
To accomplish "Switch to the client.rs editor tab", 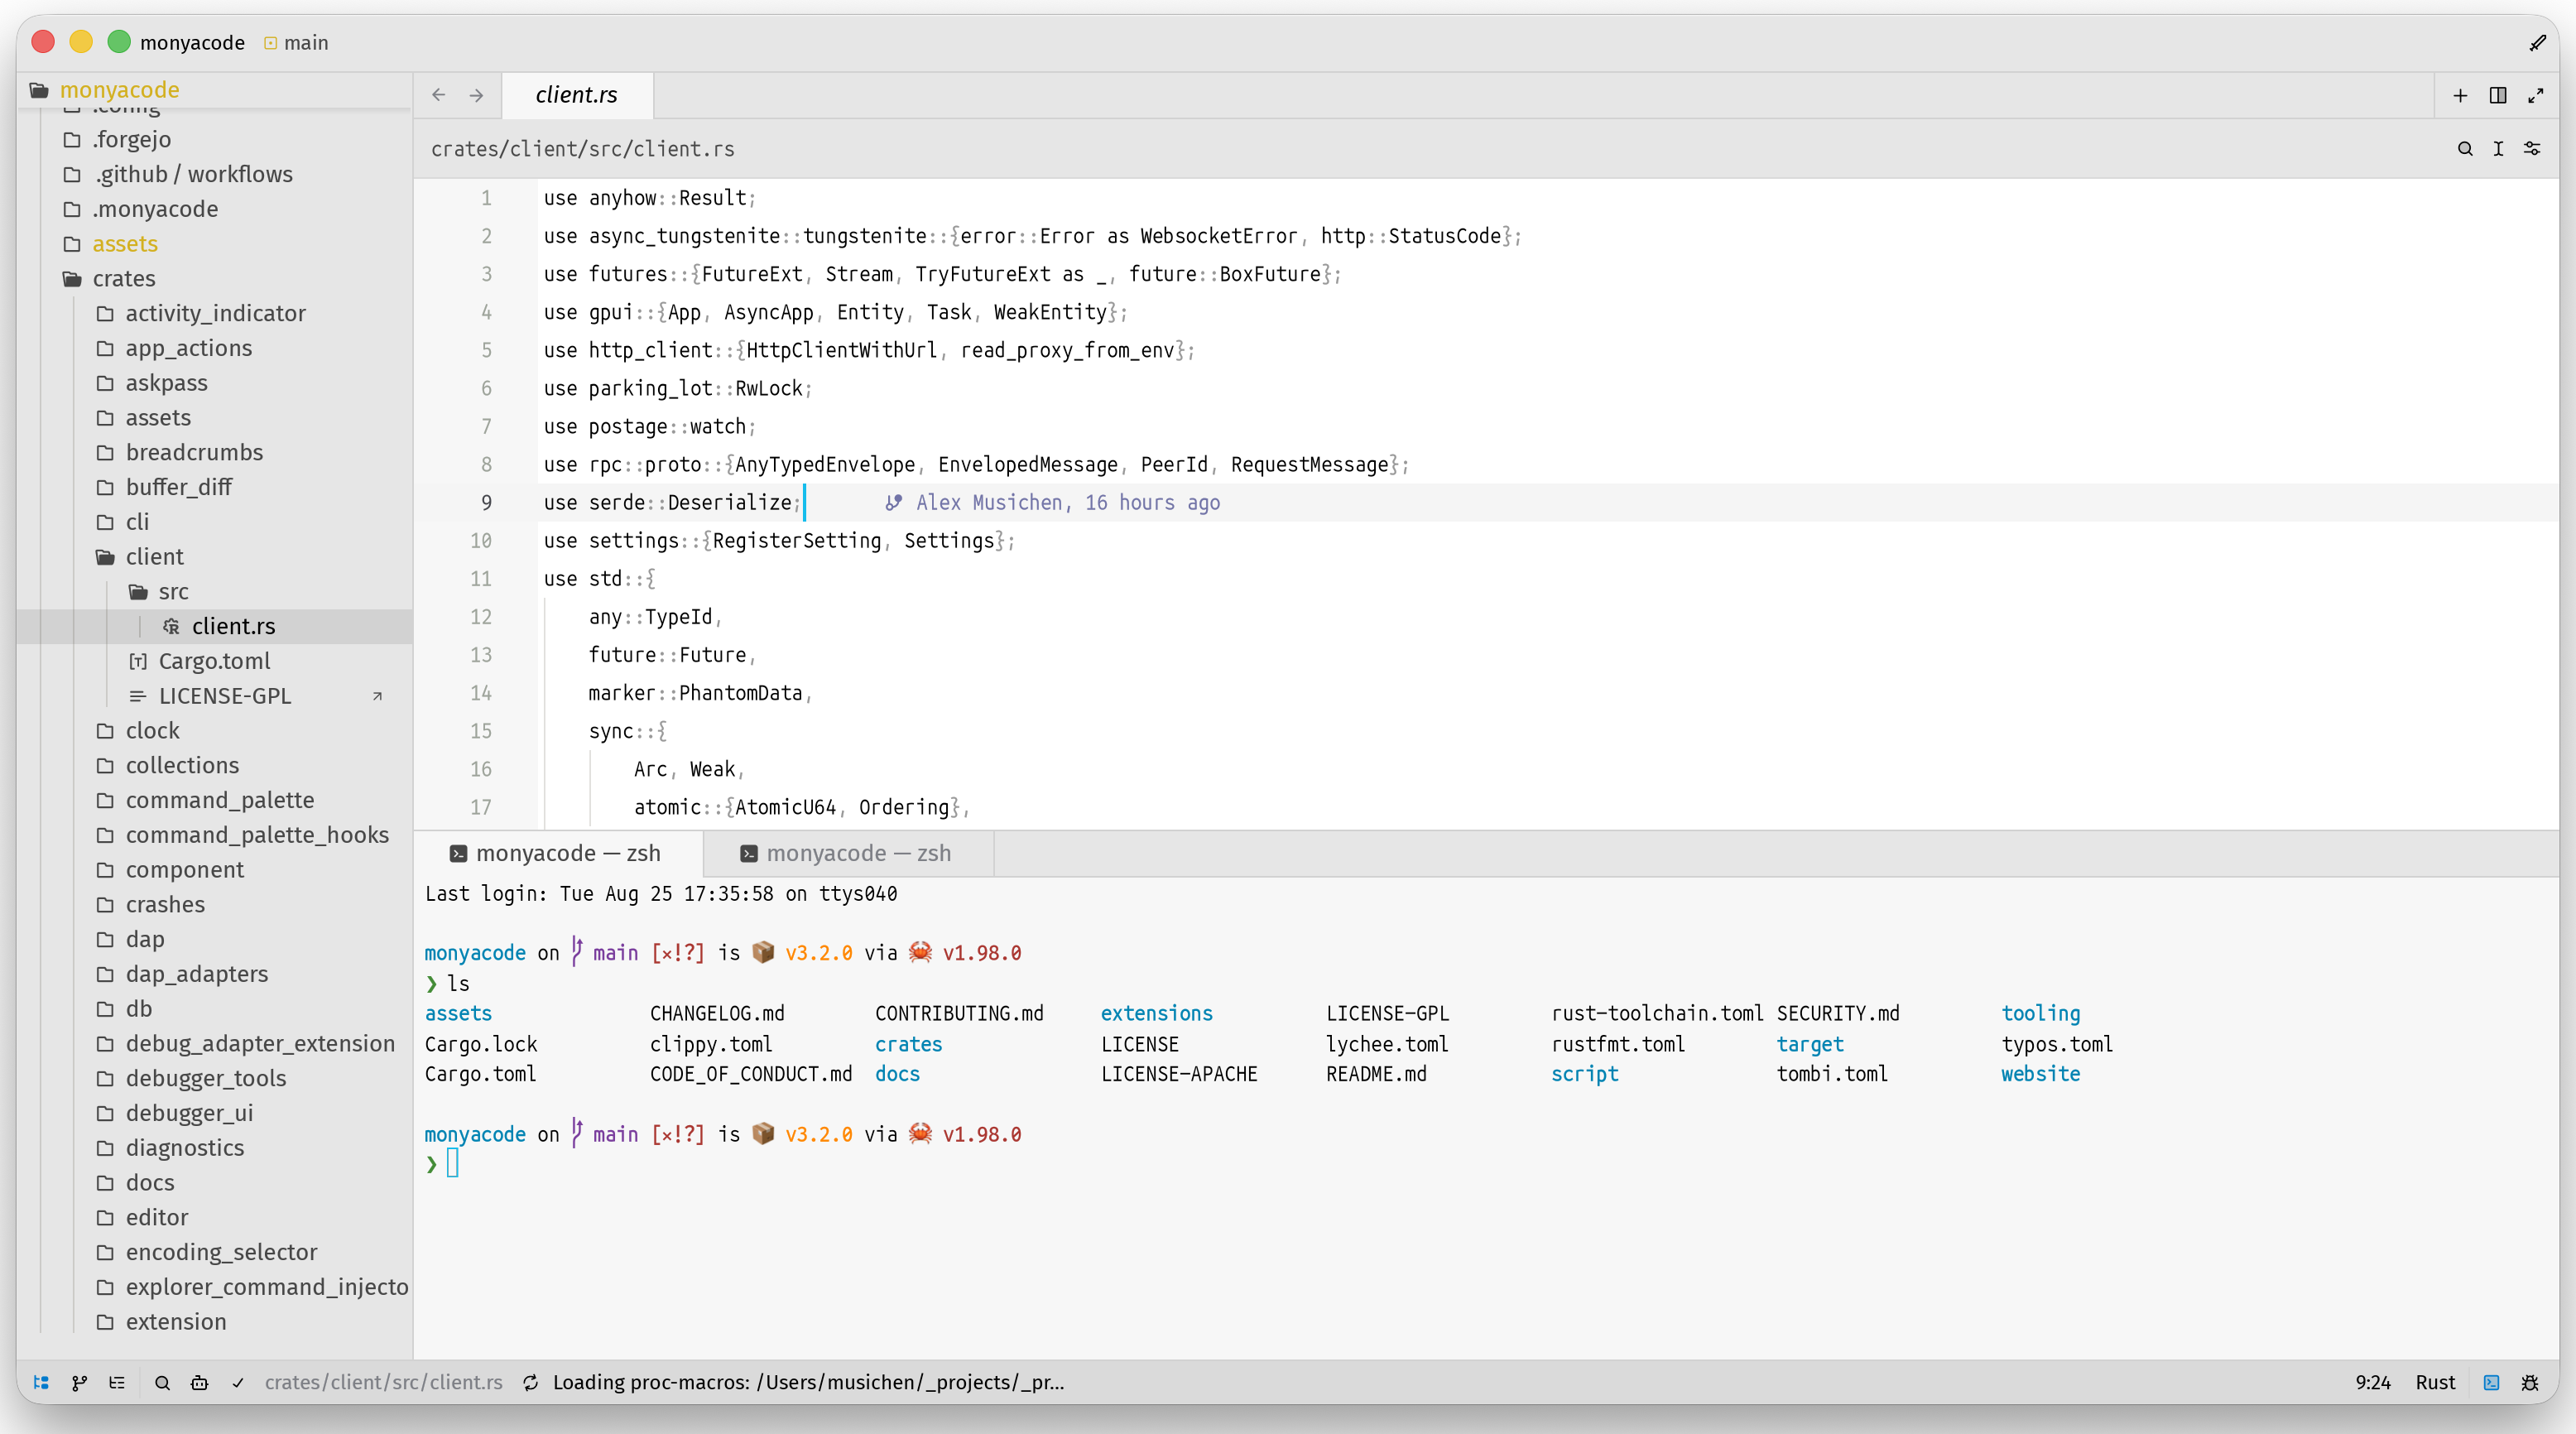I will point(576,95).
